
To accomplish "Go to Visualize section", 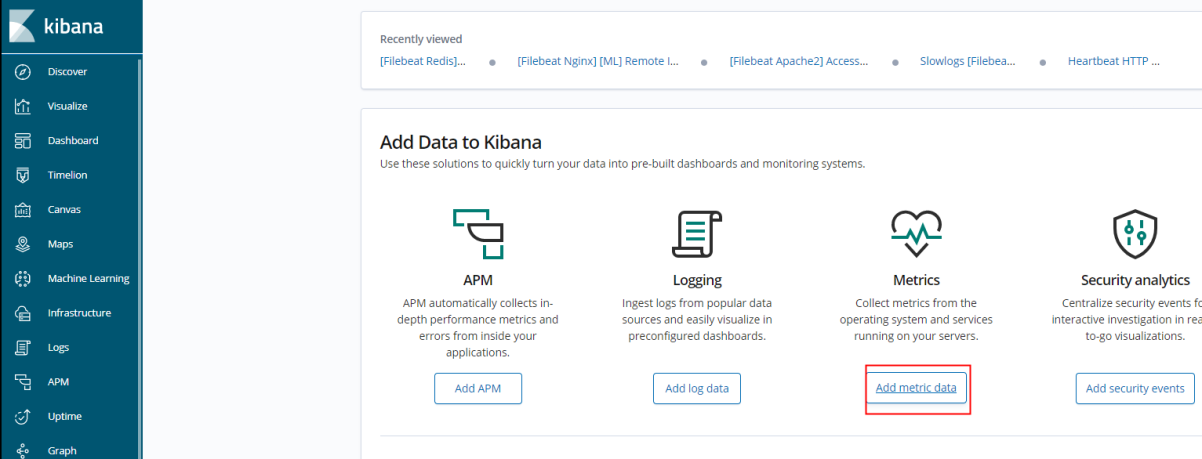I will 67,106.
